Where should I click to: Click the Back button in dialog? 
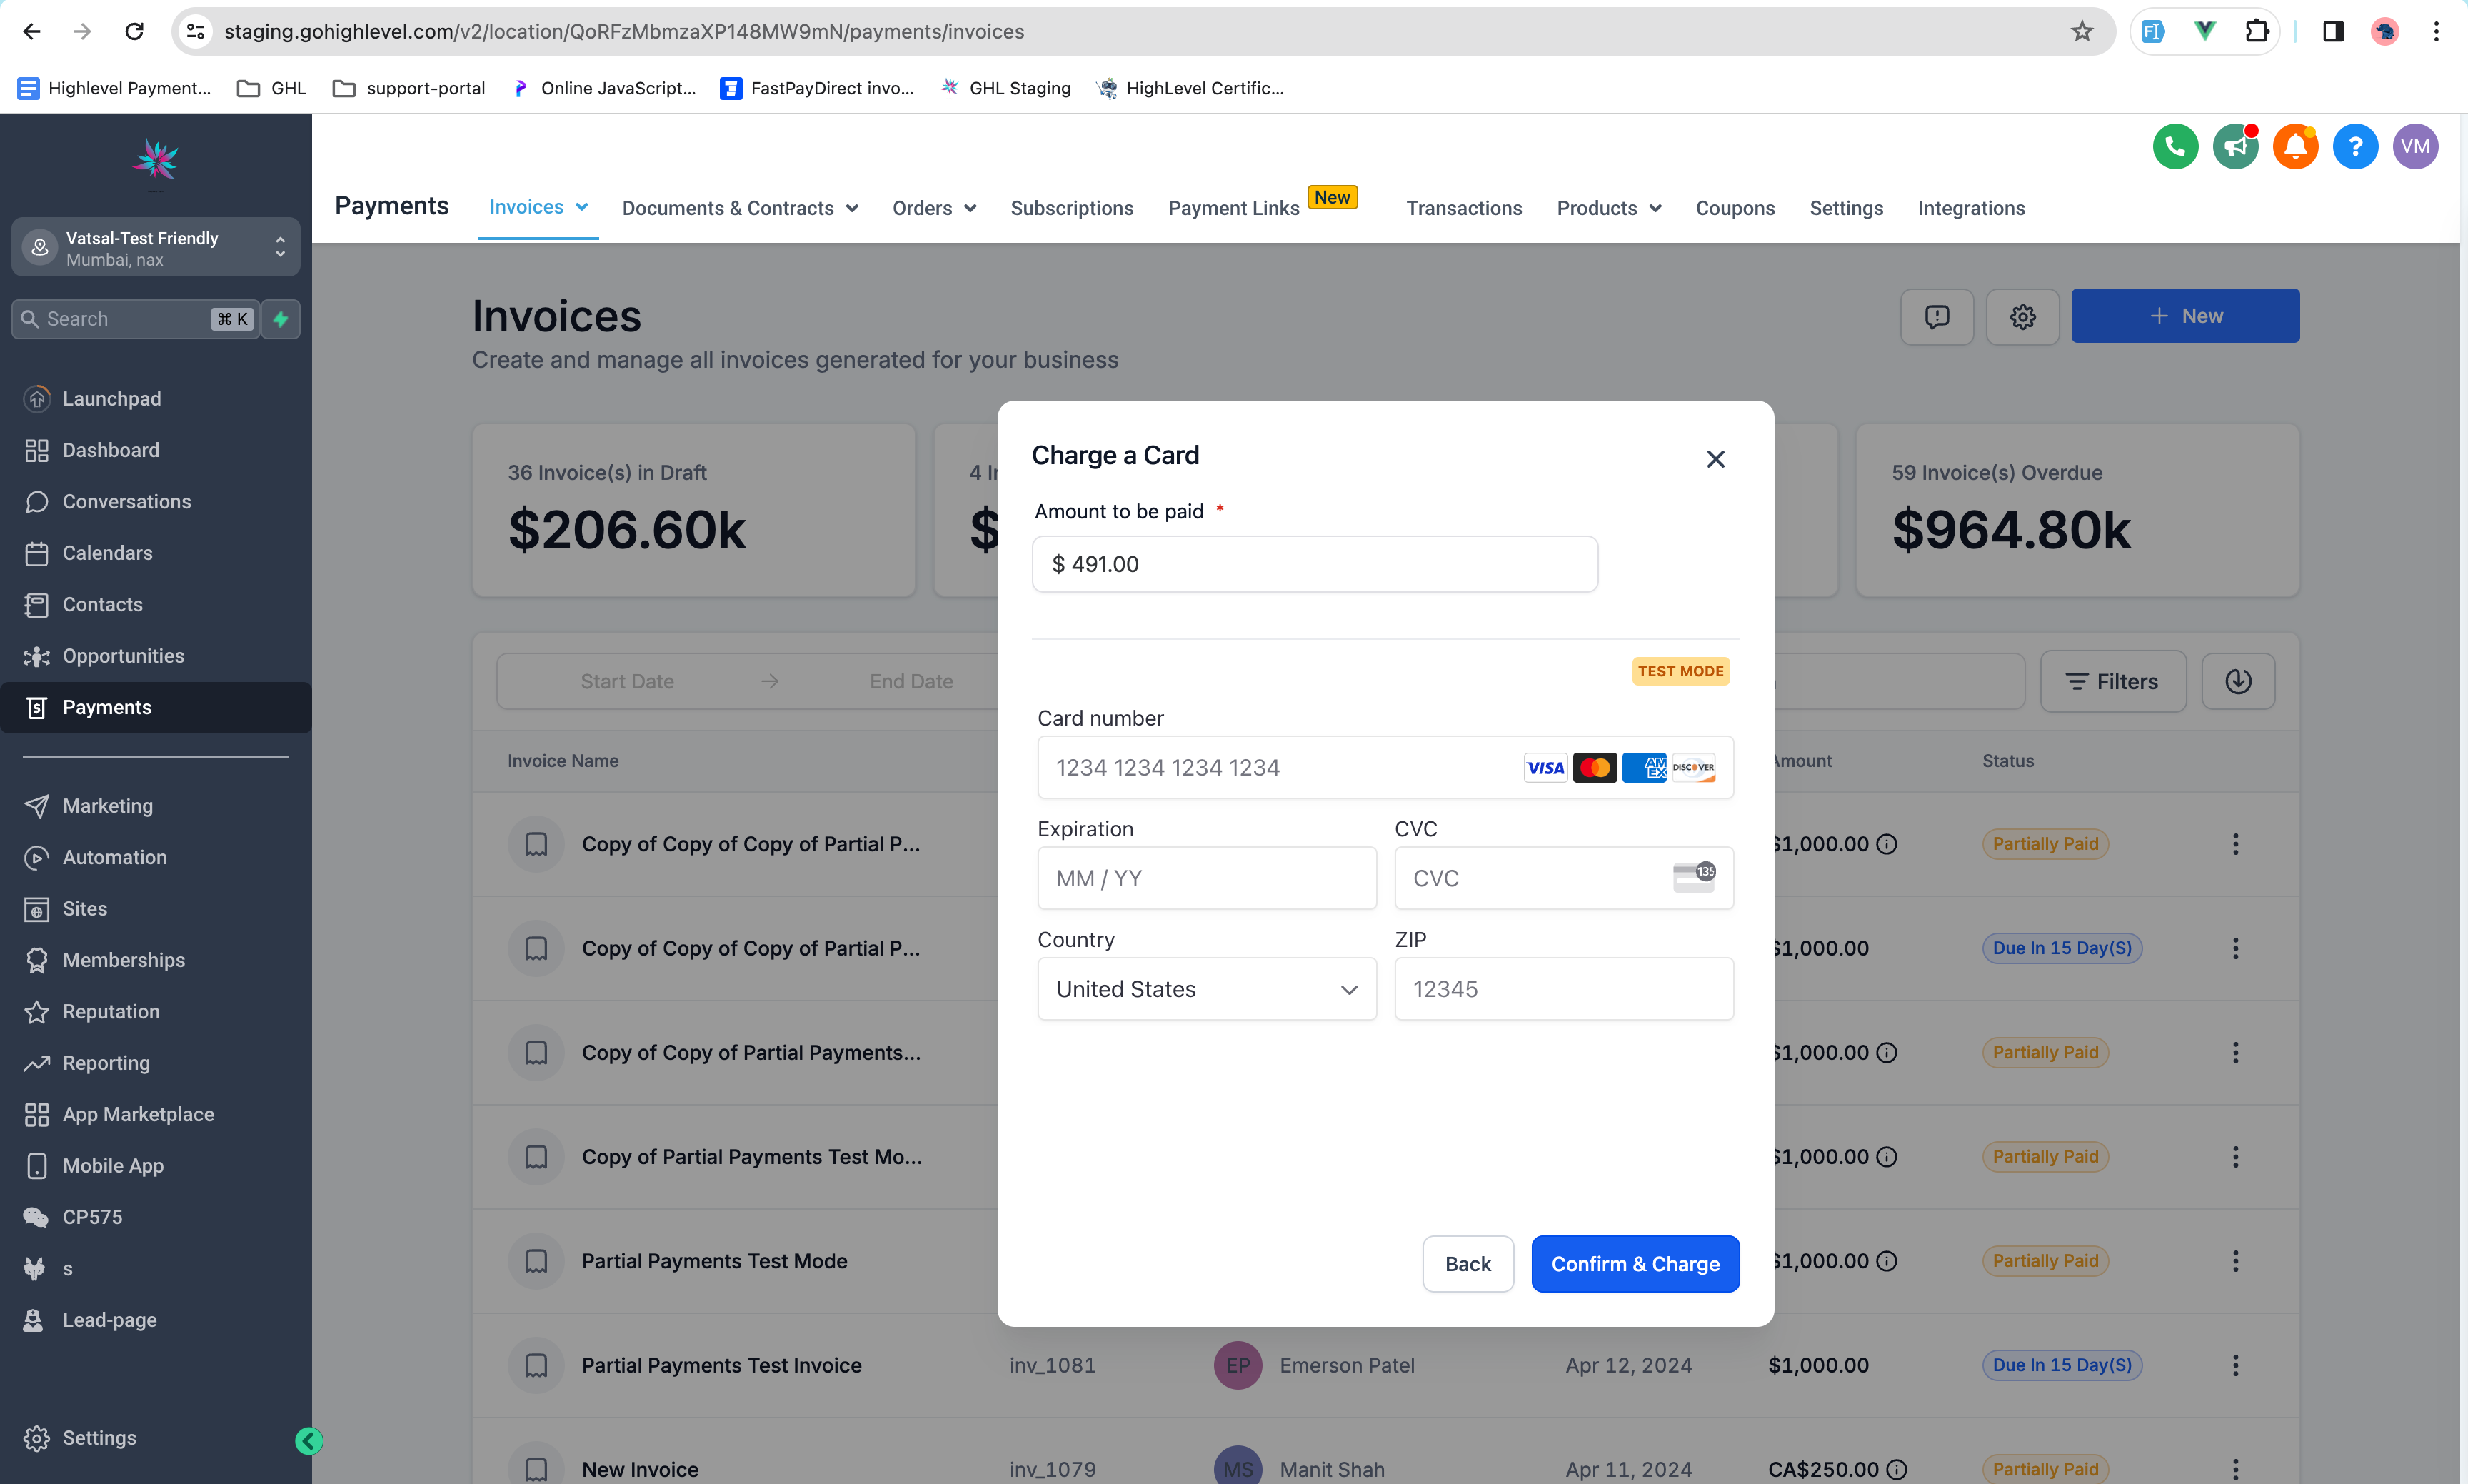tap(1467, 1264)
